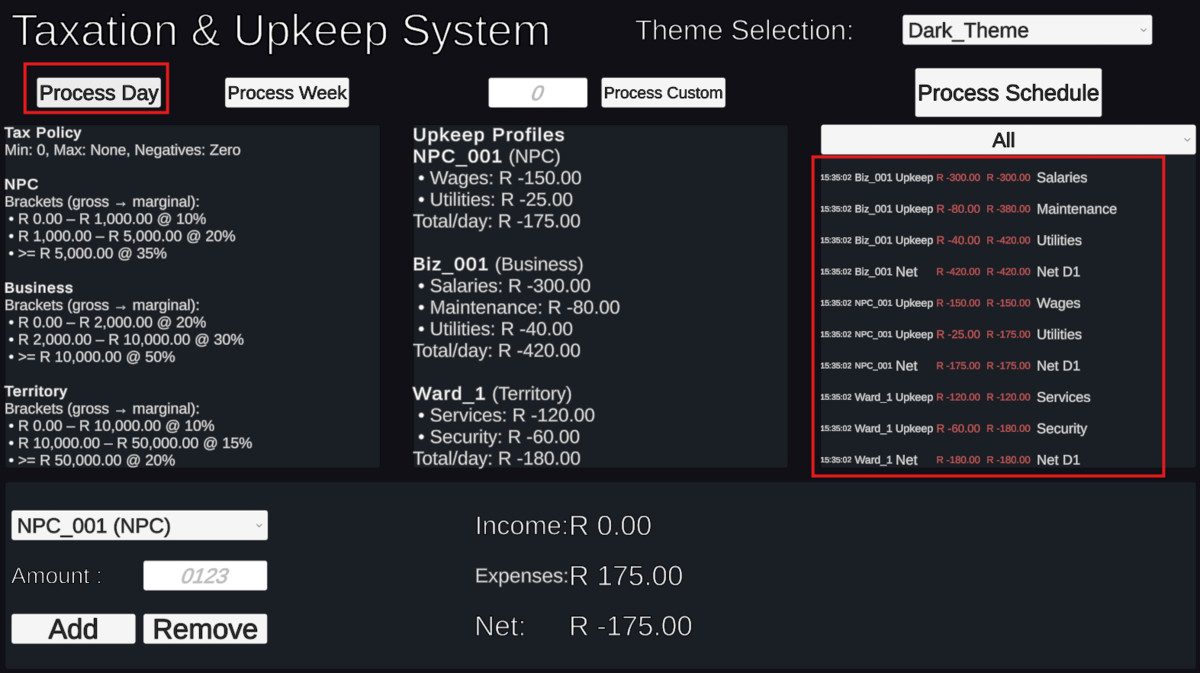This screenshot has width=1200, height=673.
Task: Click the custom days input field
Action: tap(537, 92)
